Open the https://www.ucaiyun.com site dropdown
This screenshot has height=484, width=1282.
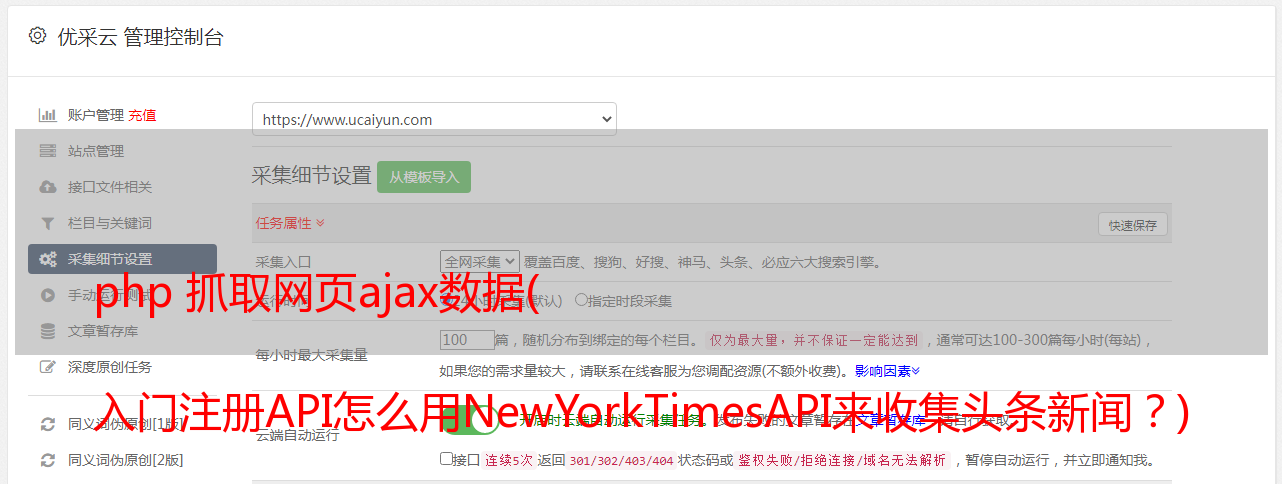(x=434, y=119)
